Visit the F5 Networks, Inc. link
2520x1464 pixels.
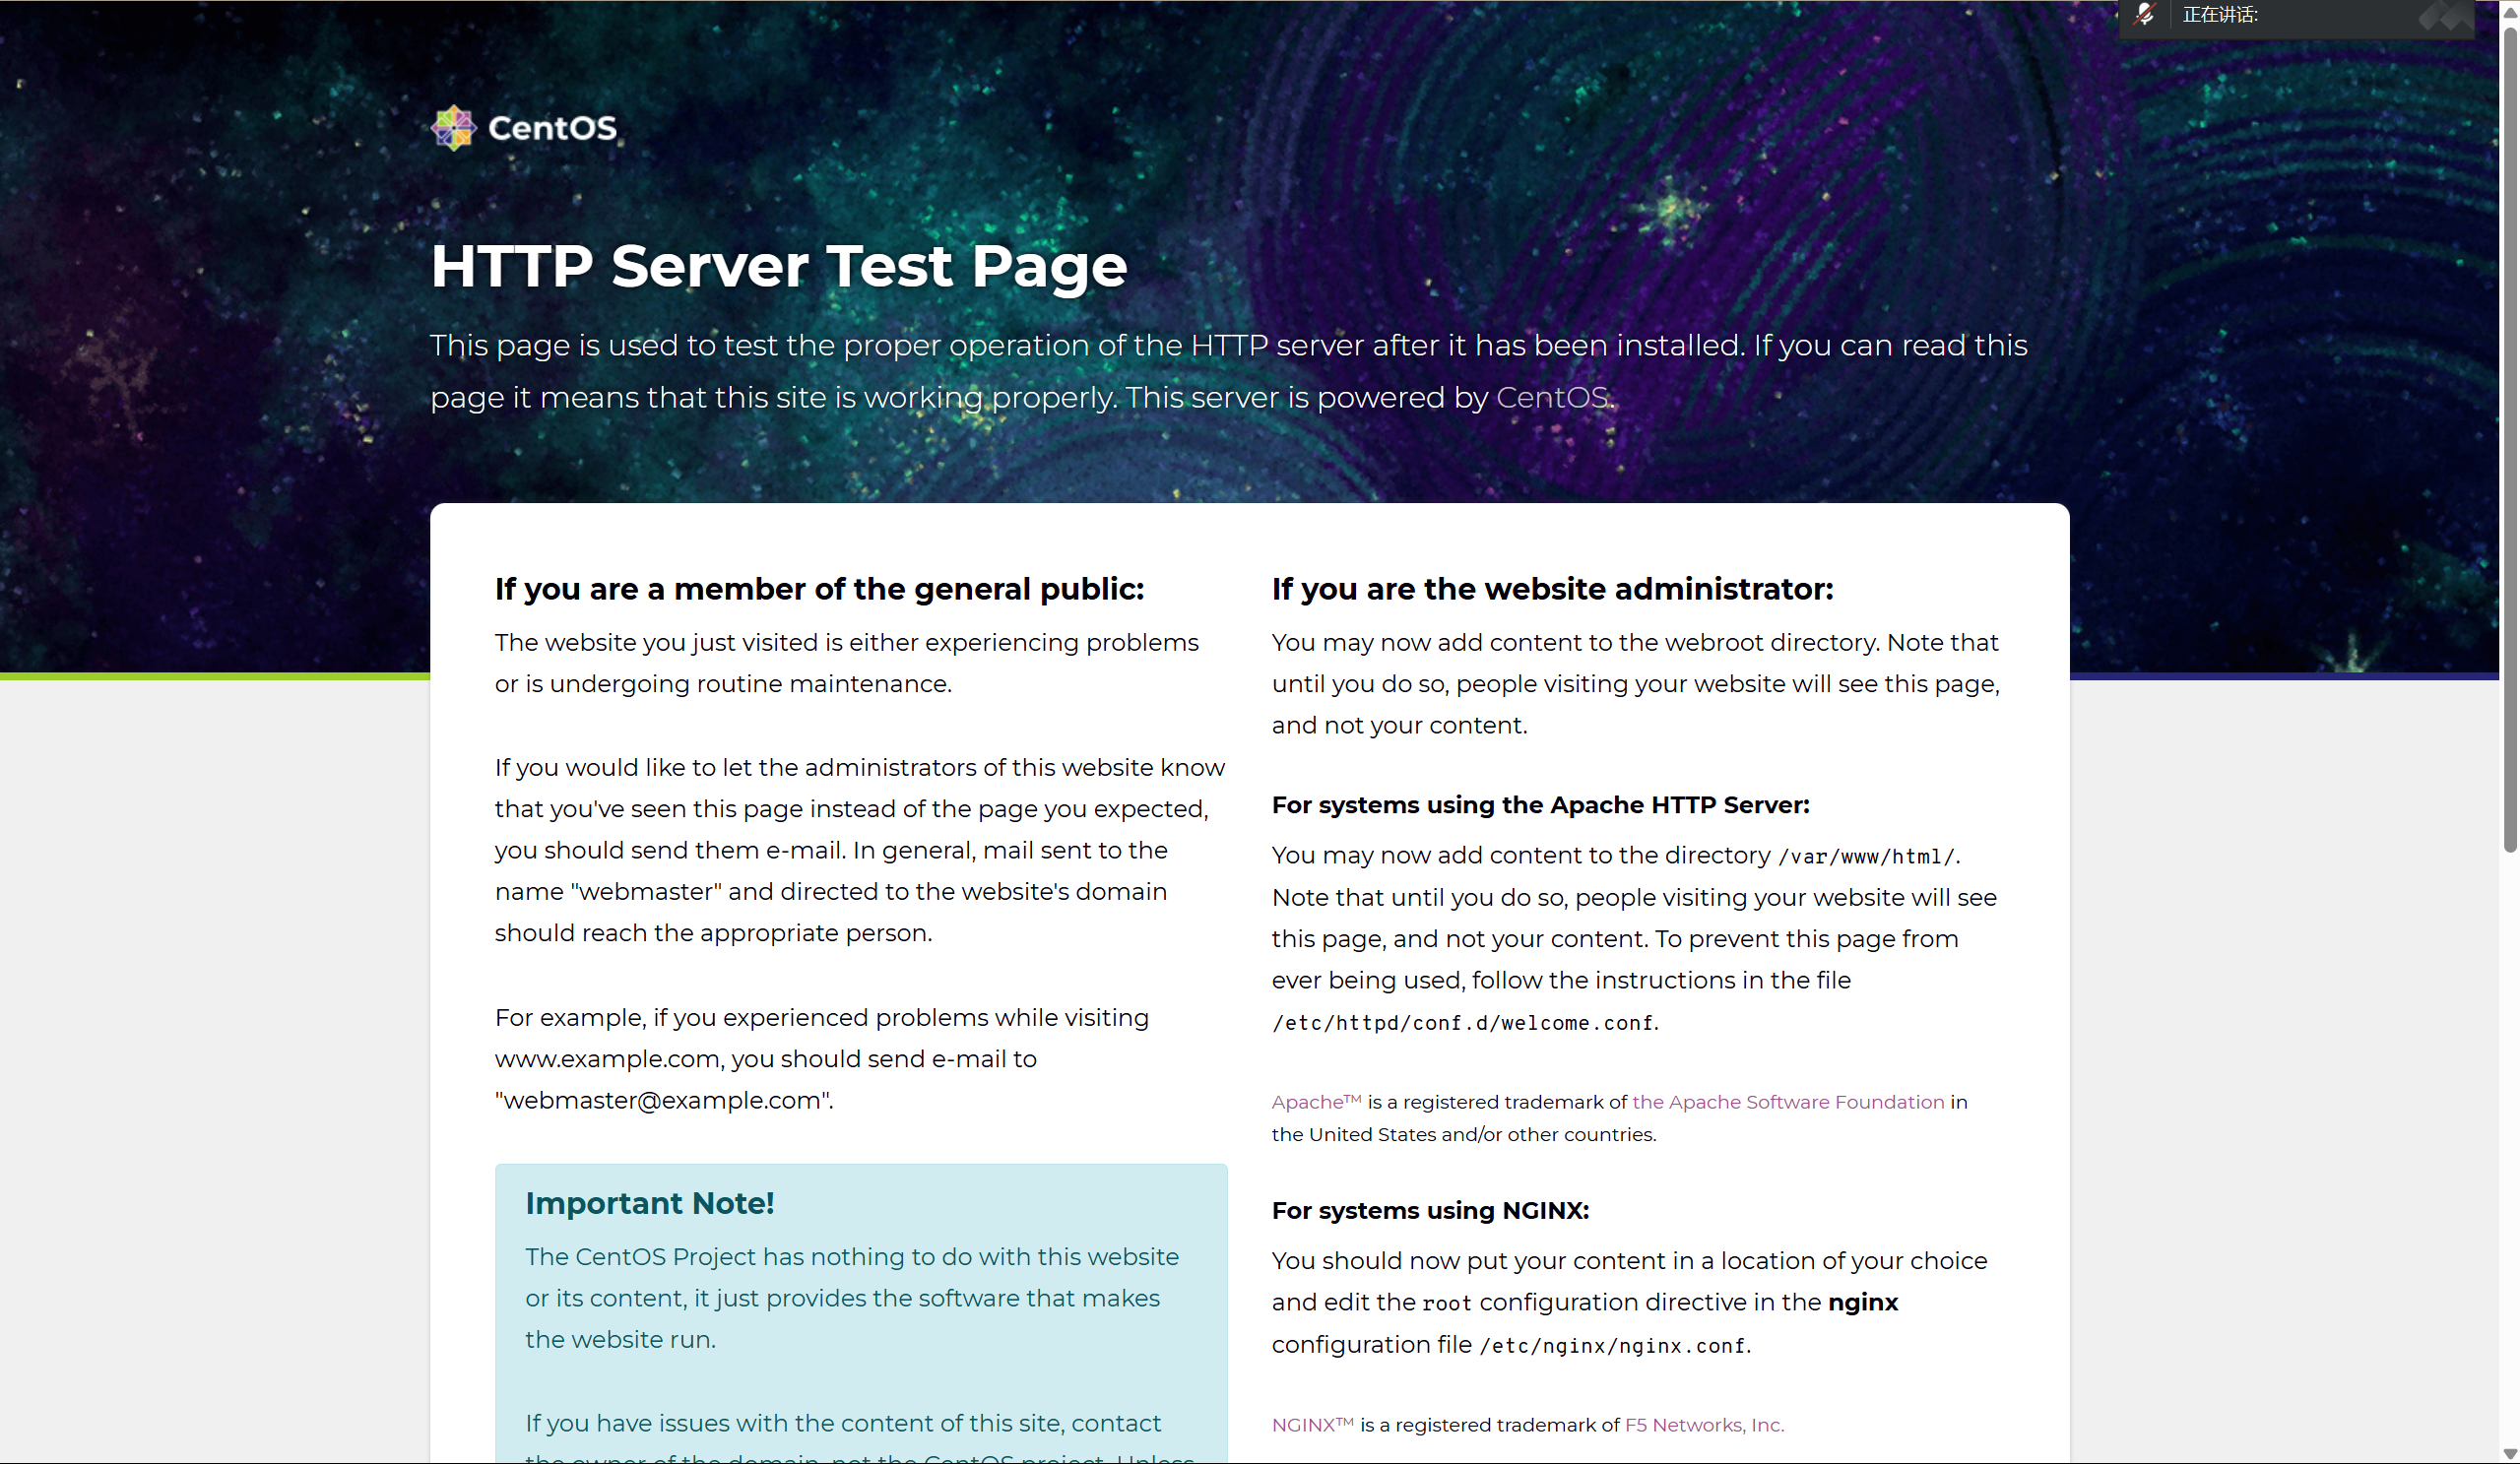tap(1703, 1425)
